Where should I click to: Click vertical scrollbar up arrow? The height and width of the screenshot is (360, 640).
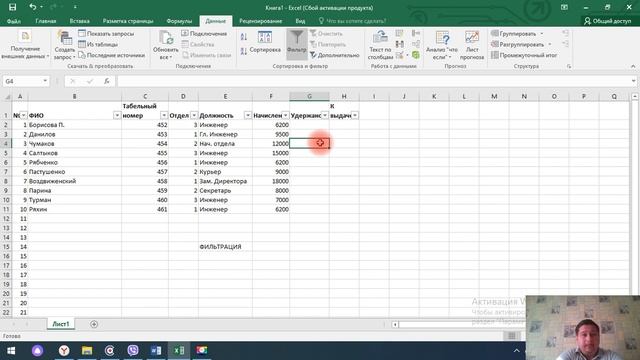635,97
